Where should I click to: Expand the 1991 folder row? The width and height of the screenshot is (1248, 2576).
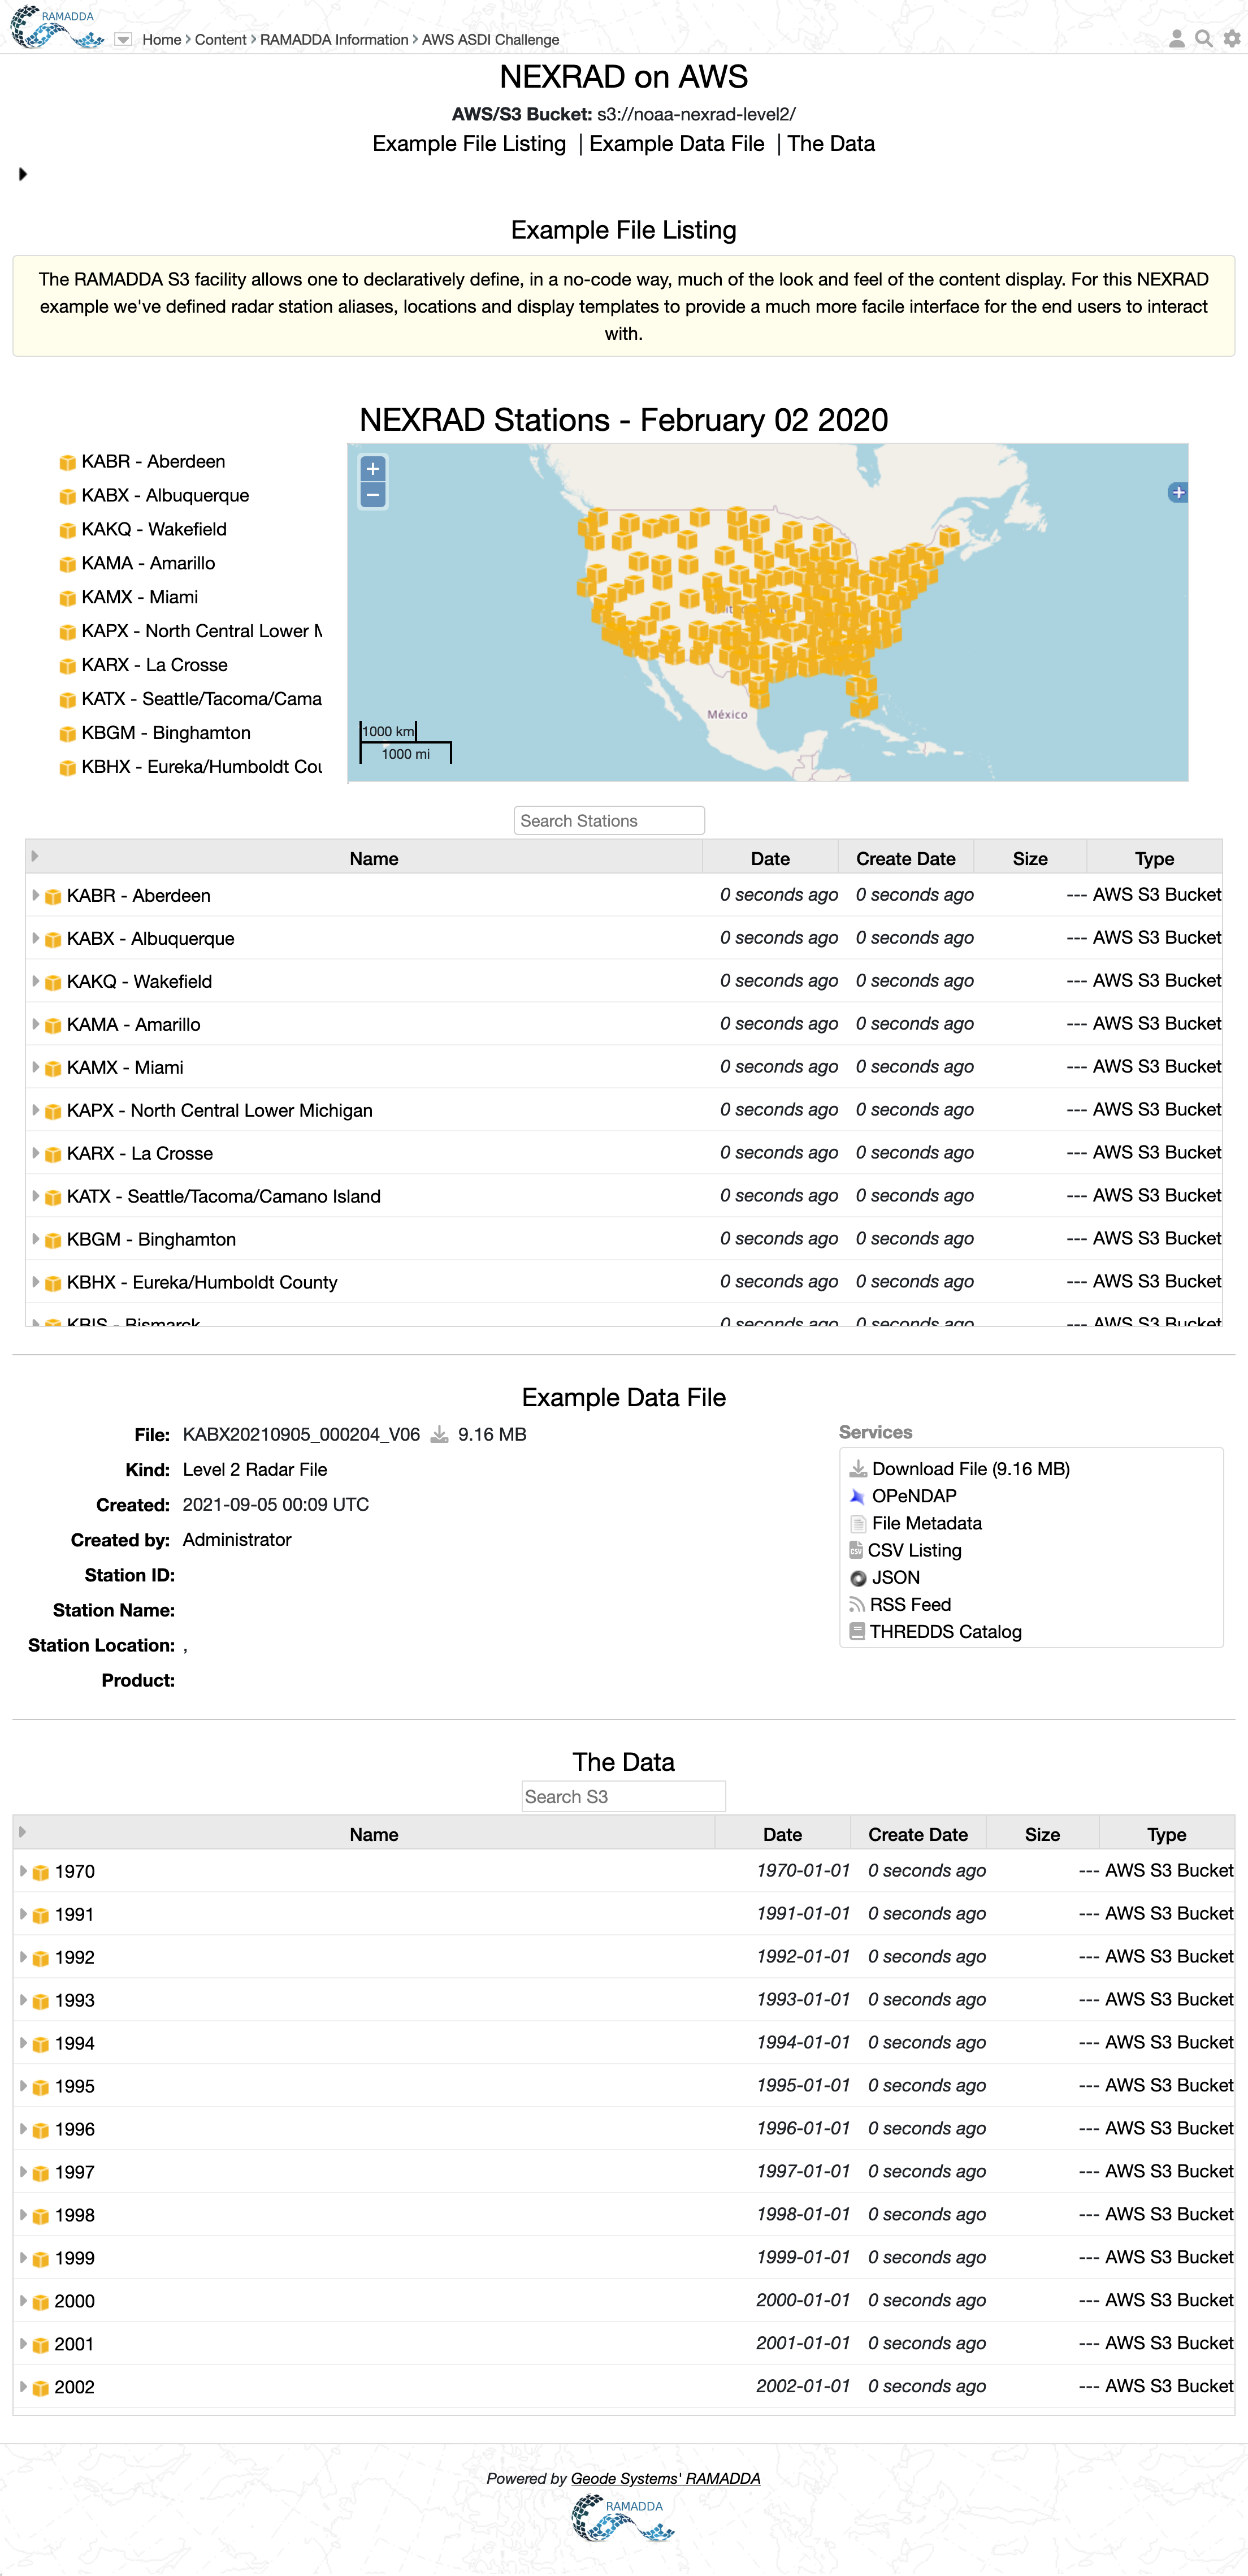23,1914
